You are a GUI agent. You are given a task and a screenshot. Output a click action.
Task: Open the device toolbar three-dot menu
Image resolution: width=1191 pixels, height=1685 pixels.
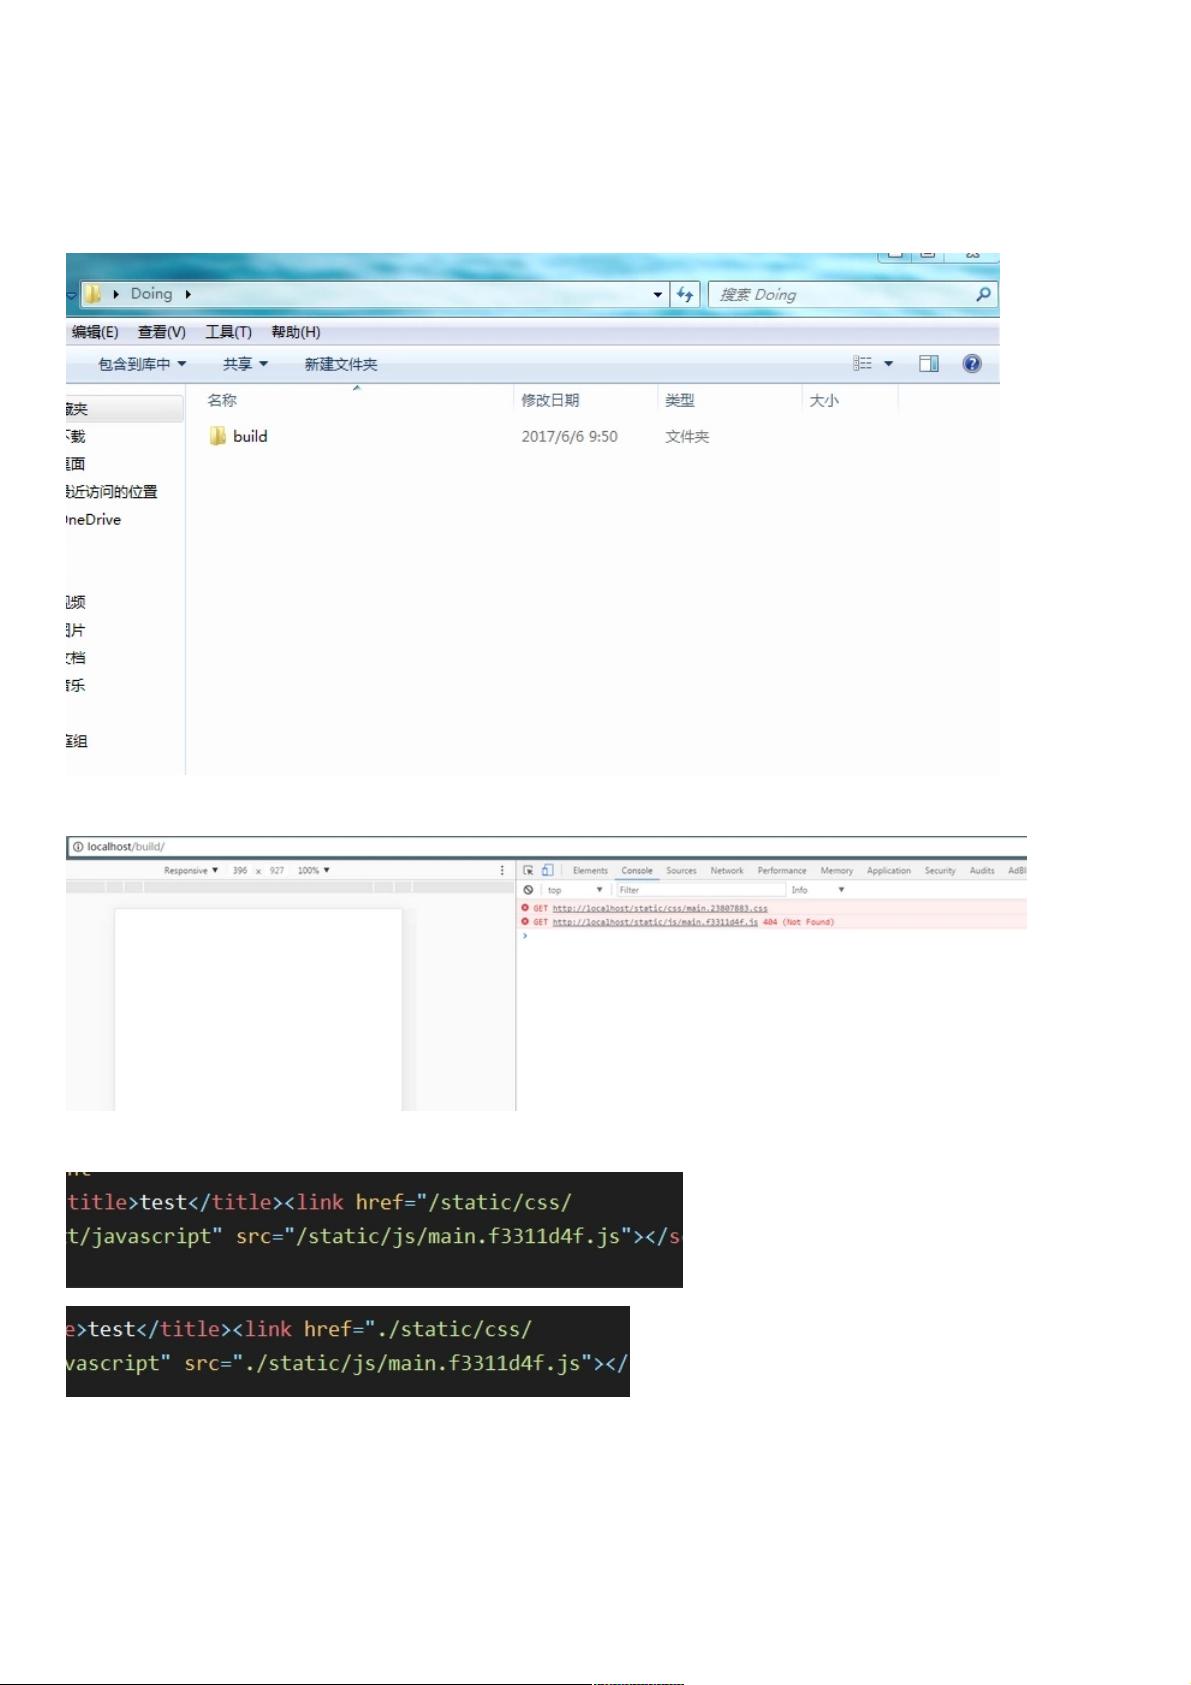[x=502, y=870]
